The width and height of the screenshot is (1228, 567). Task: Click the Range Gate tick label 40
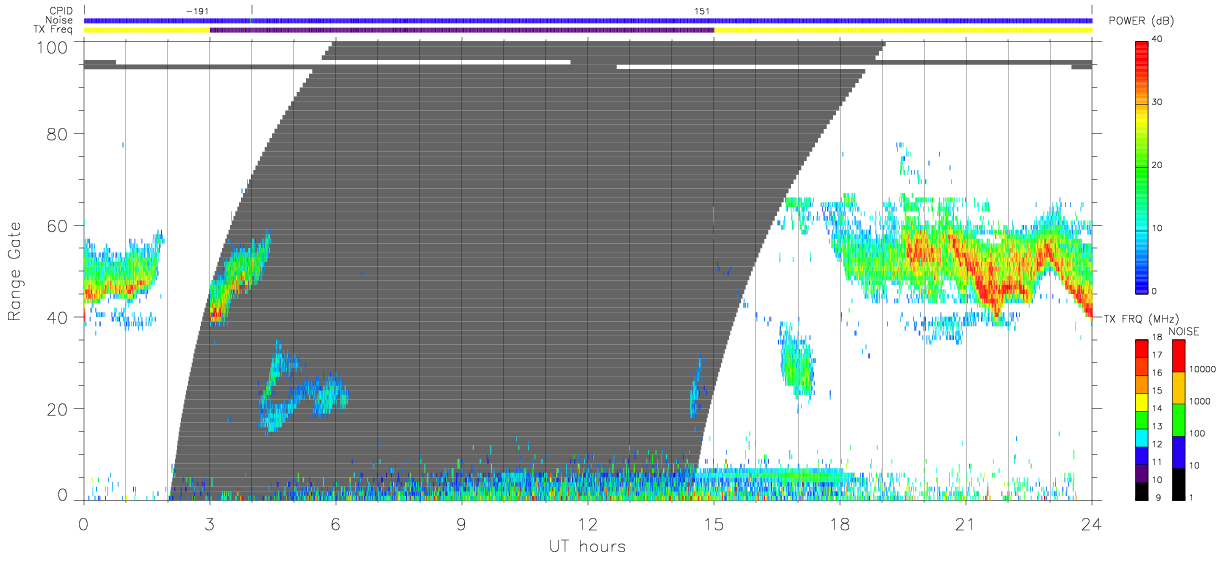point(57,317)
